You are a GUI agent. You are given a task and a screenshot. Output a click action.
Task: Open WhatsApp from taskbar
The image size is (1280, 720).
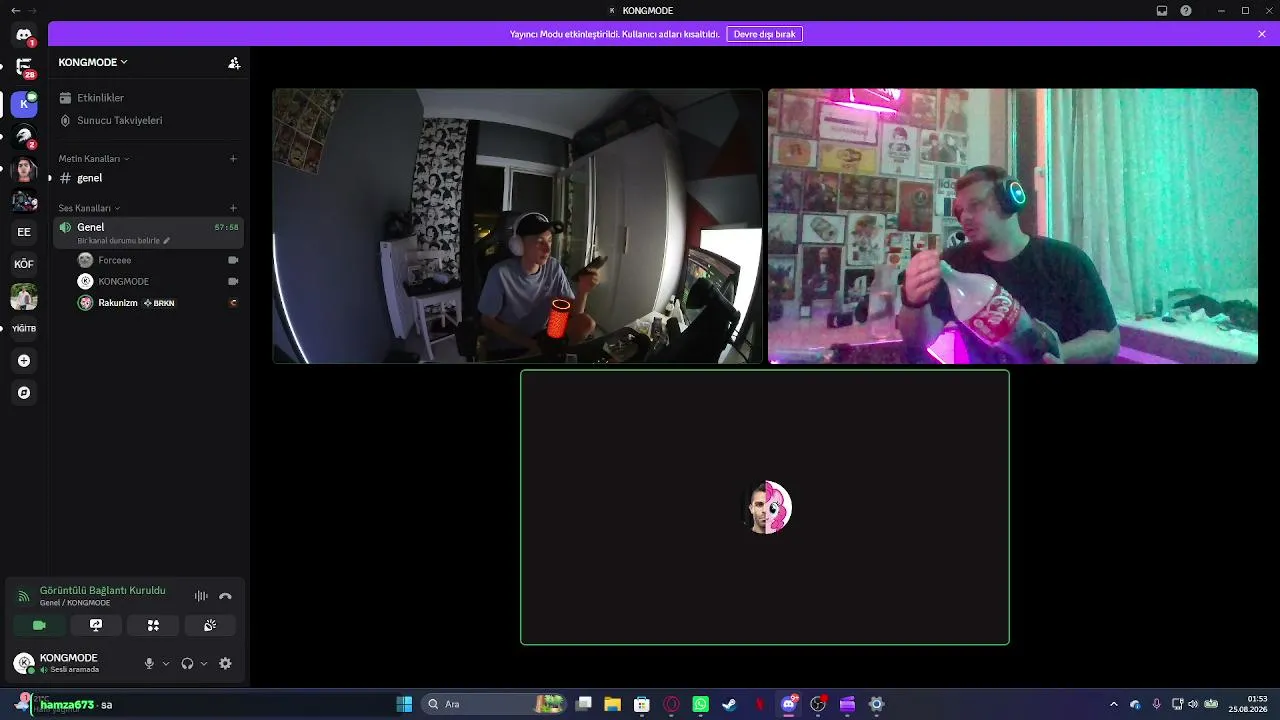[x=700, y=704]
